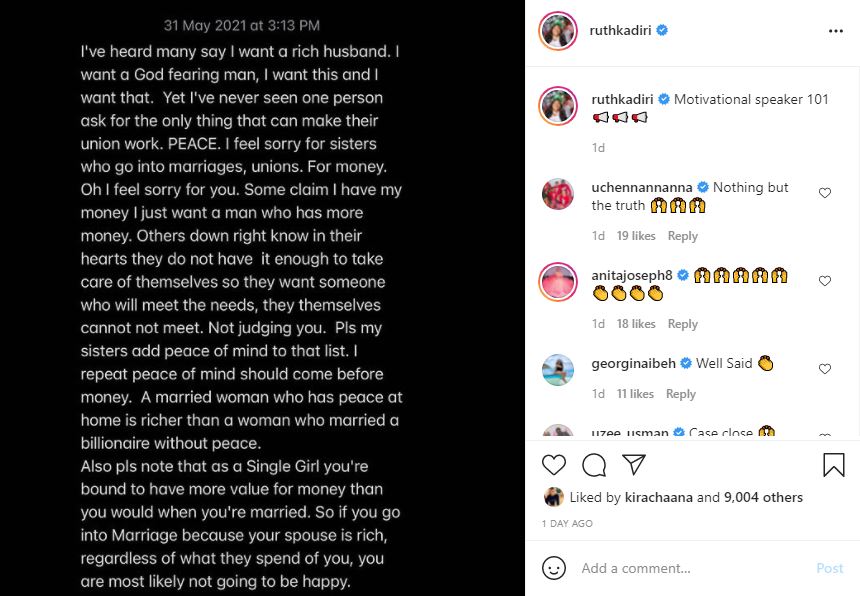The image size is (860, 596).
Task: Reply to anitajoseph8's comment
Action: (x=683, y=324)
